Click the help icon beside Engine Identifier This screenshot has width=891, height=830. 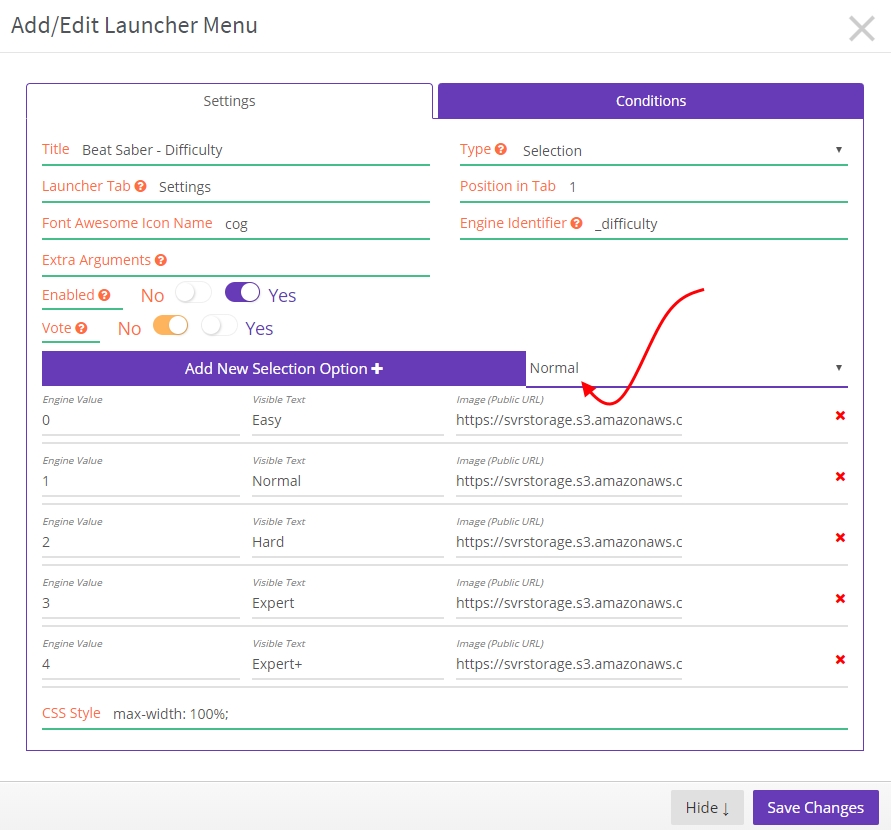(x=576, y=223)
